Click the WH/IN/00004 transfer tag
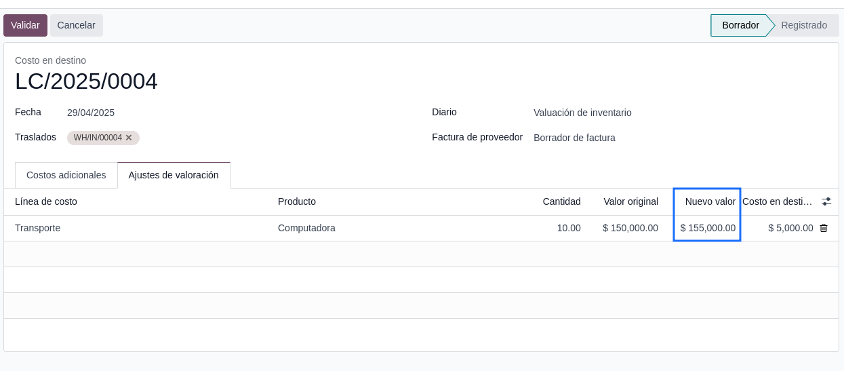The height and width of the screenshot is (372, 844). coord(98,138)
